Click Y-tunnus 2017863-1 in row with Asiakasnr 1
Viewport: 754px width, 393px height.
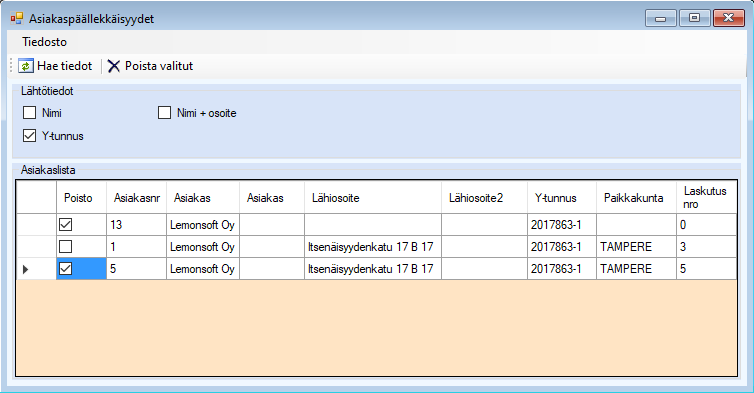[x=562, y=247]
